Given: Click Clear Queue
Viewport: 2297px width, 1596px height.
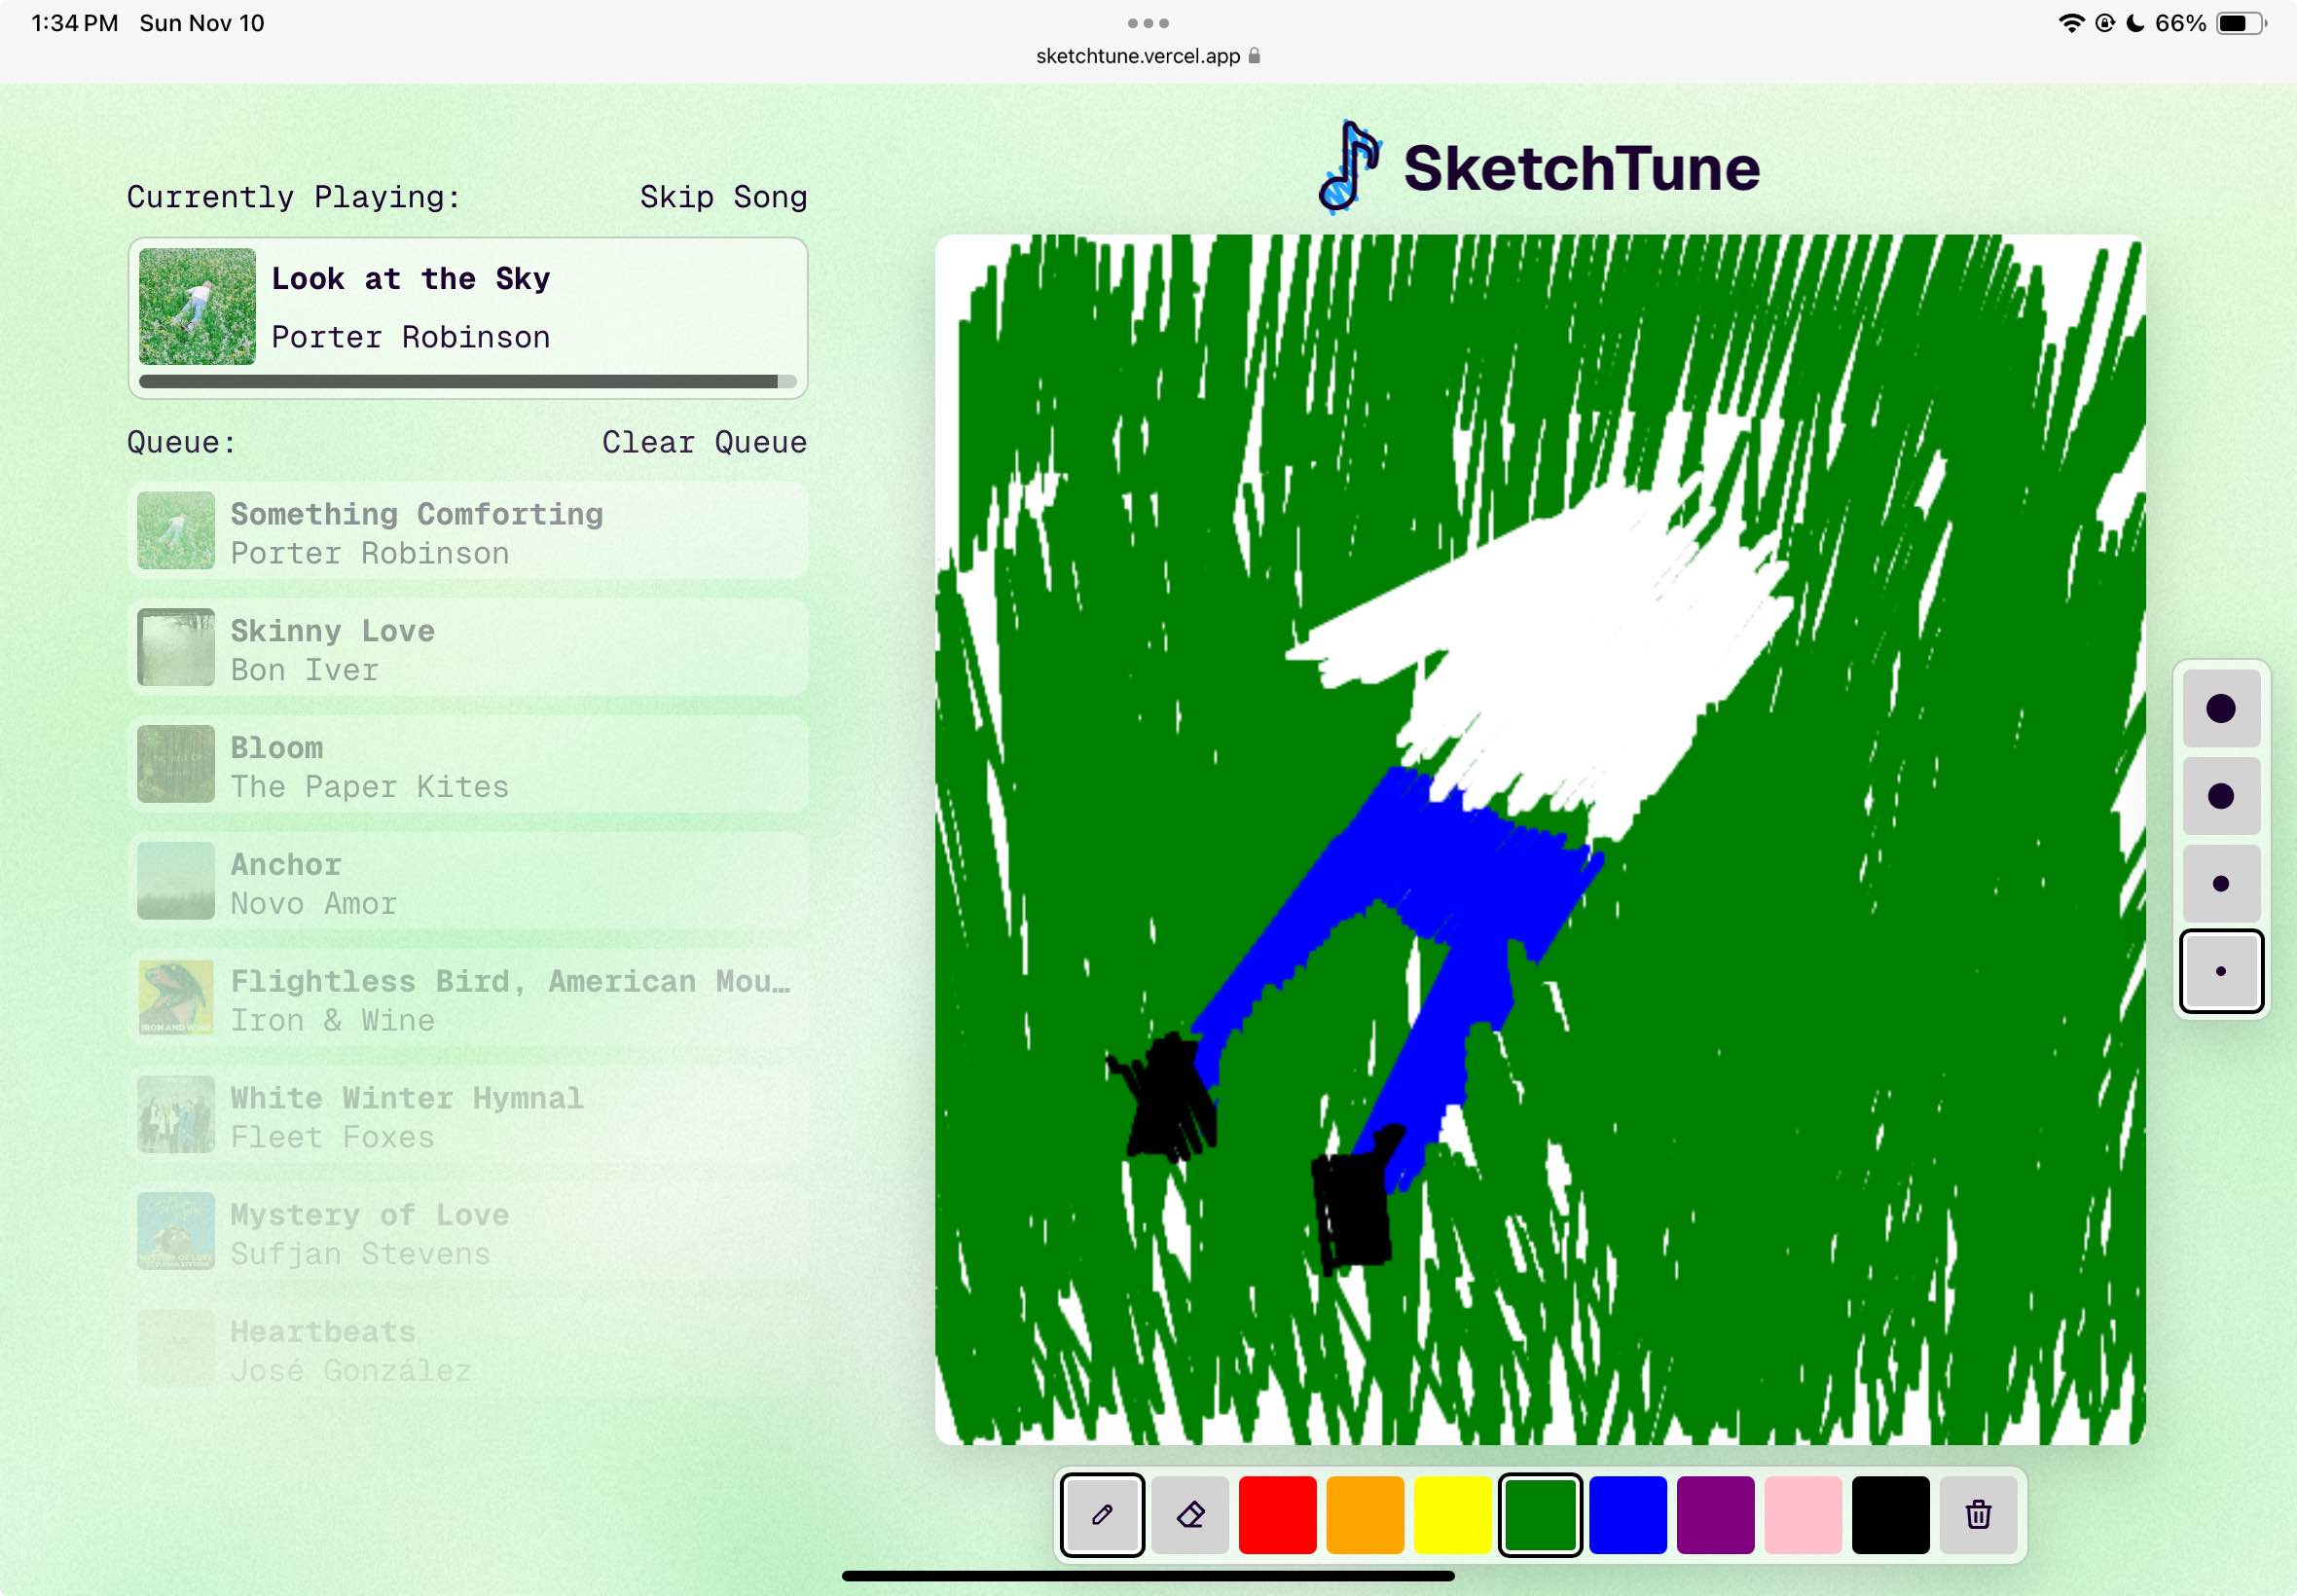Looking at the screenshot, I should [x=704, y=442].
